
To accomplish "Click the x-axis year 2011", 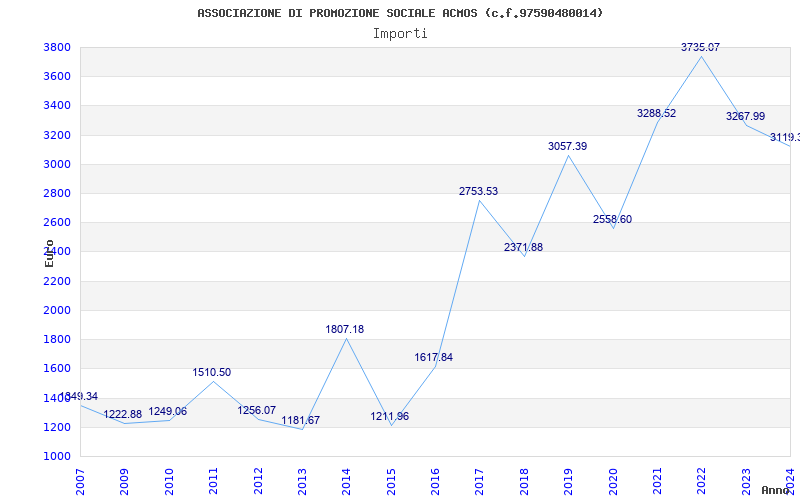I will 213,482.
